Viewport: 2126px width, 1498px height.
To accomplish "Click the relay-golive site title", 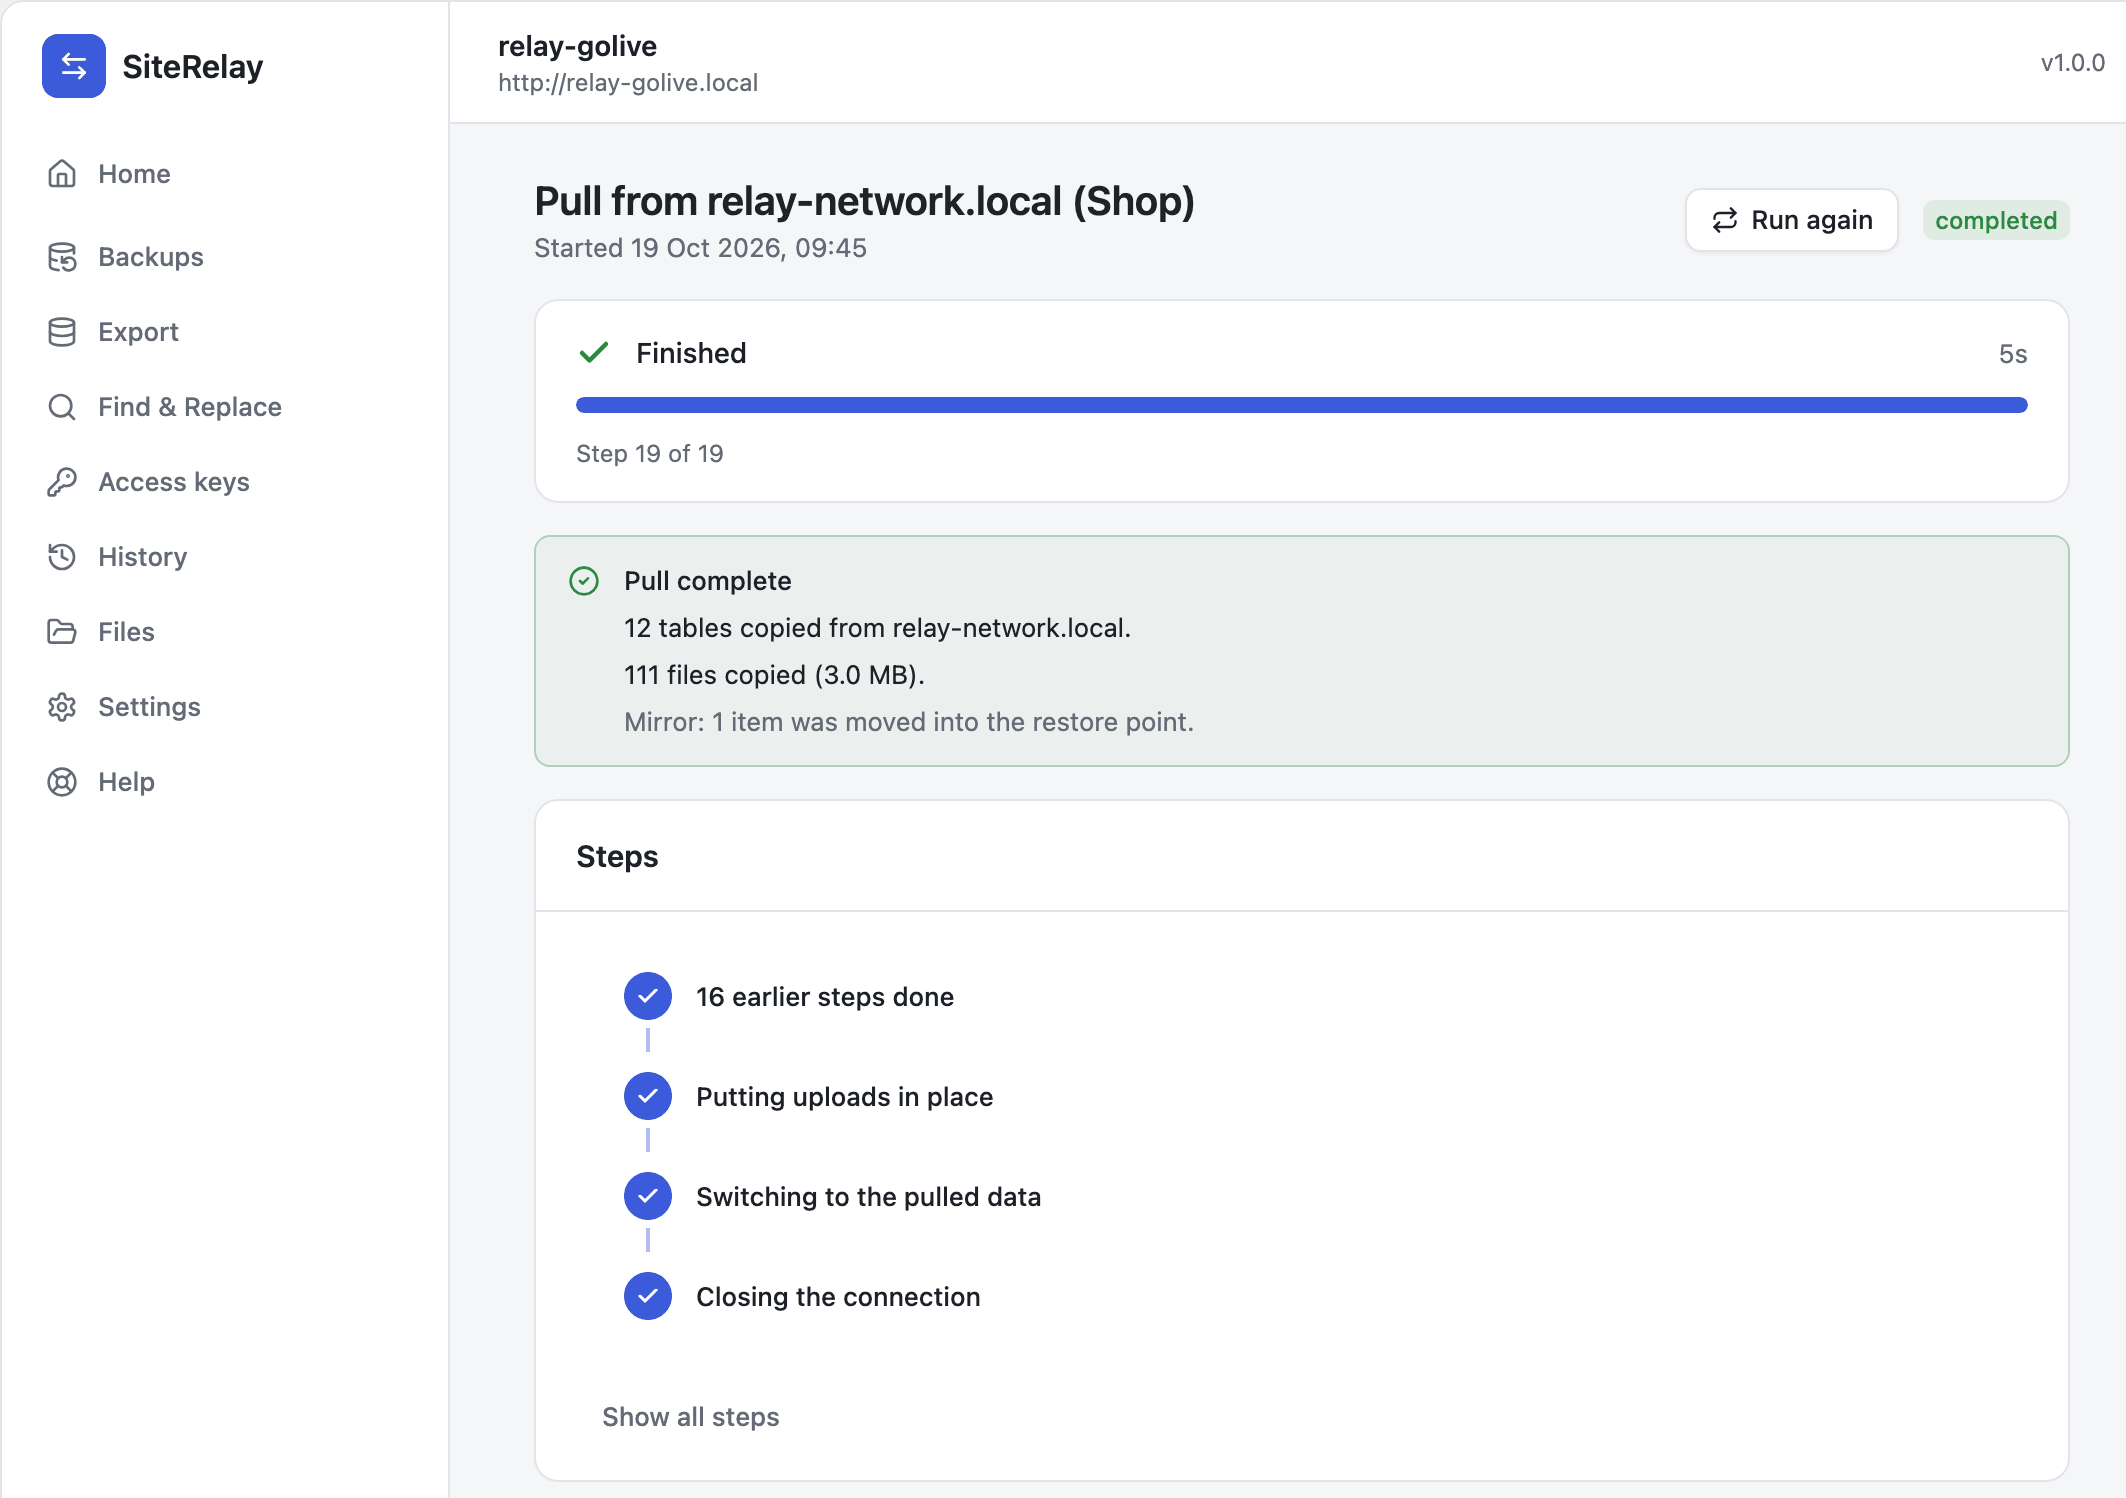I will click(x=577, y=46).
